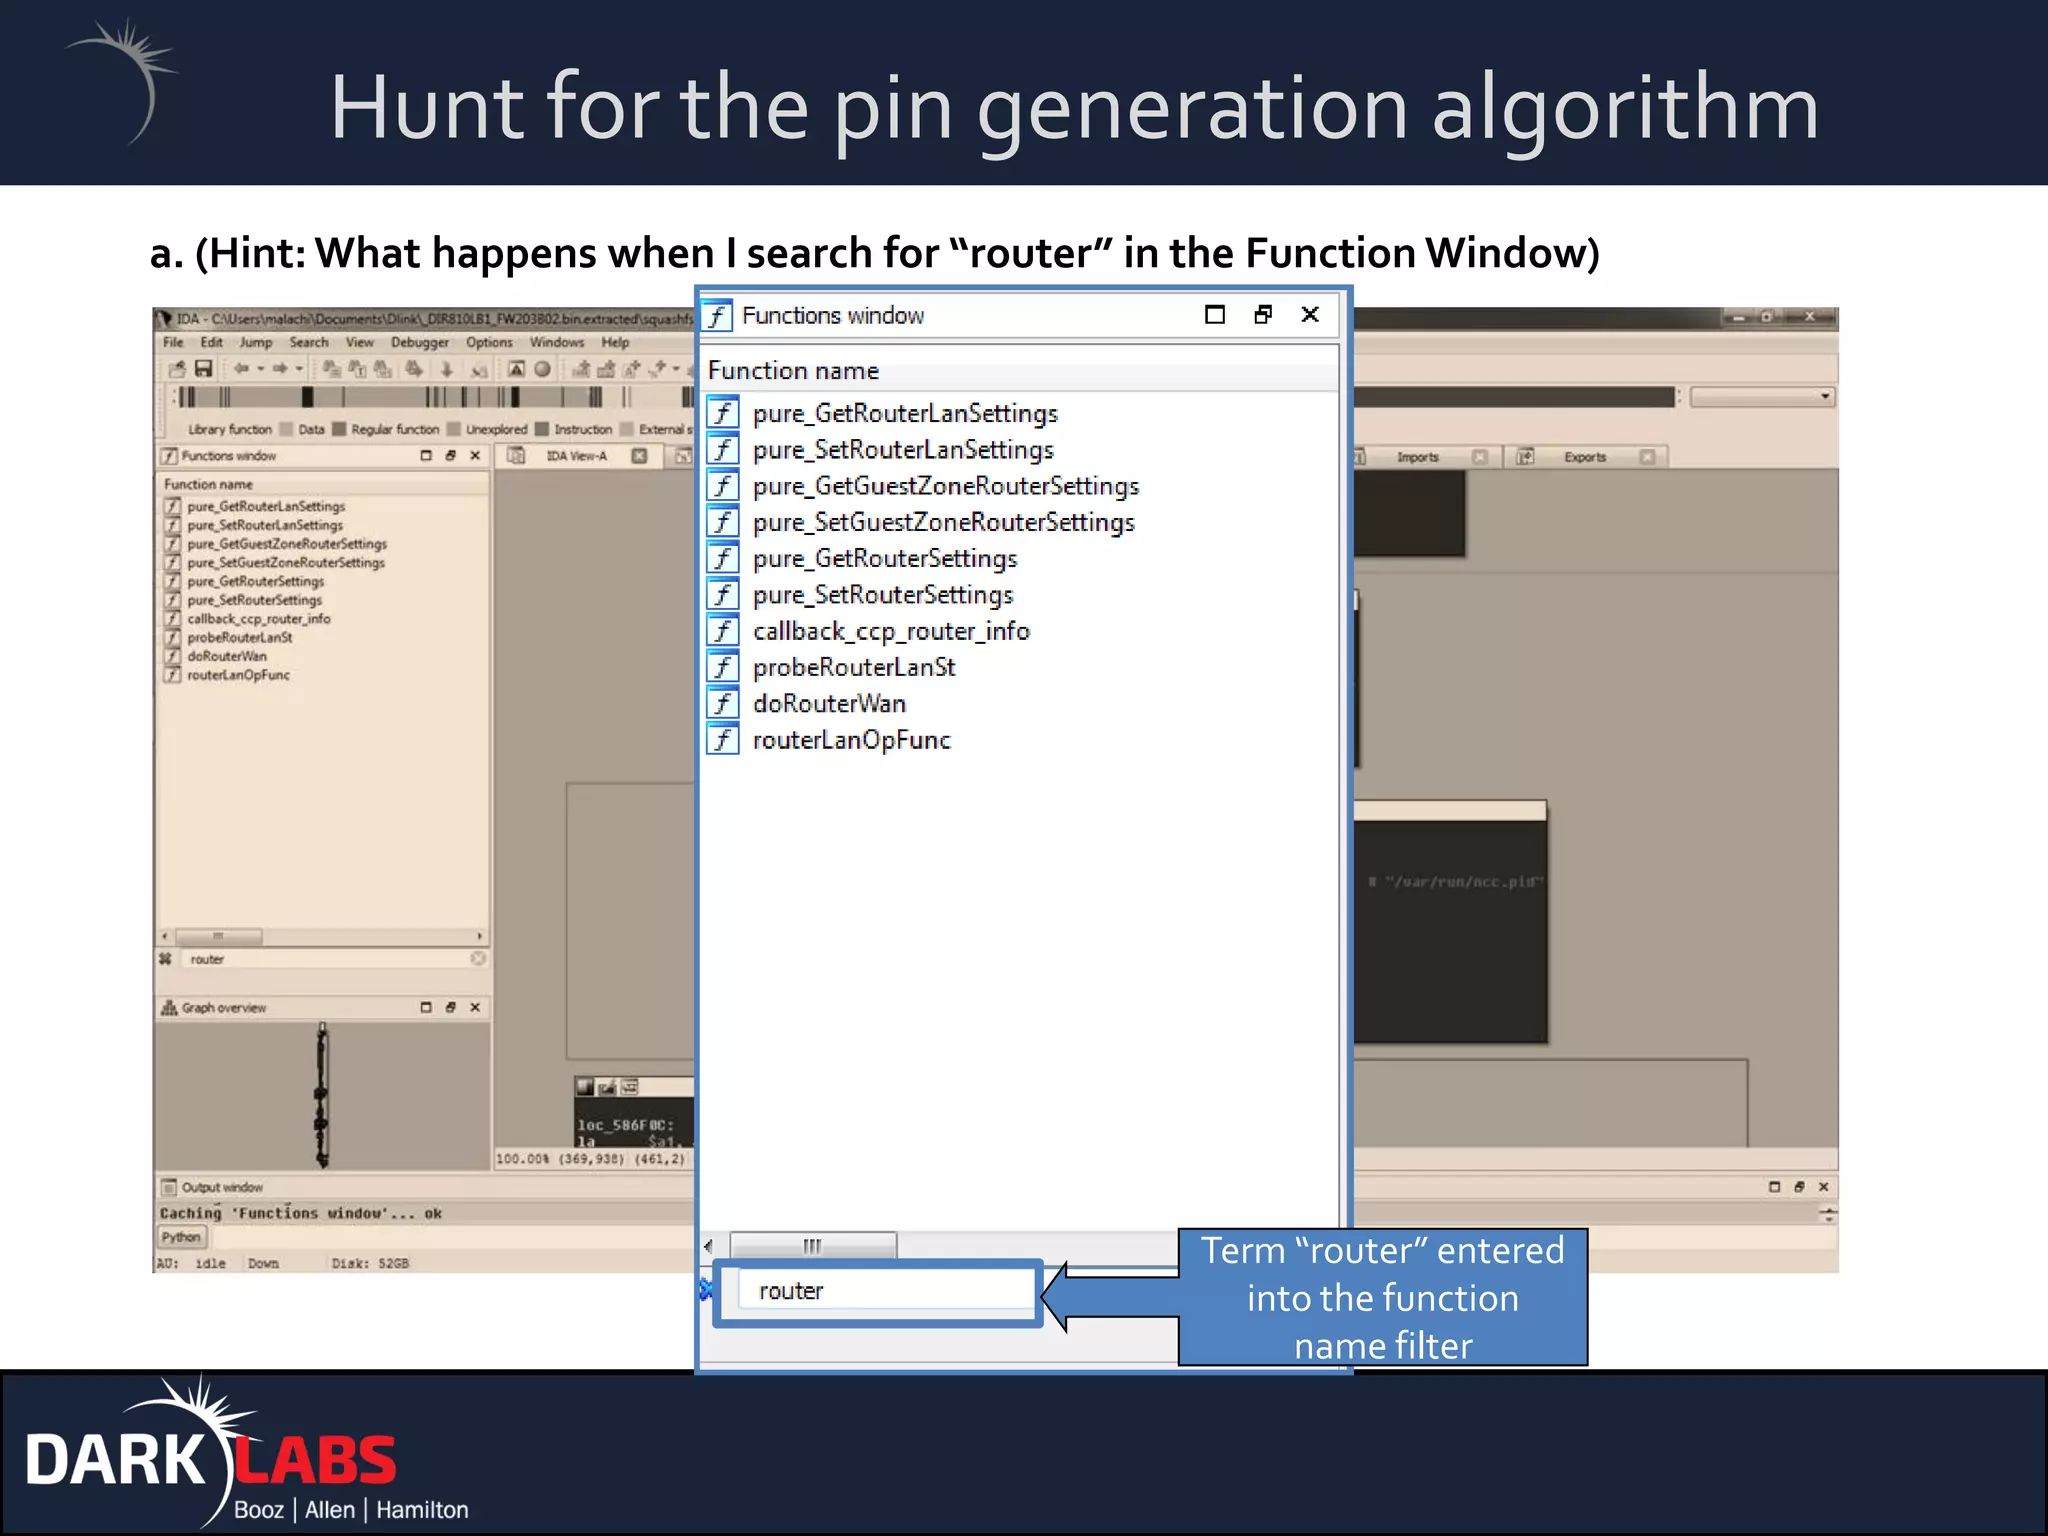This screenshot has height=1536, width=2048.
Task: Click Function name column header in small IDA panel
Action: (x=324, y=484)
